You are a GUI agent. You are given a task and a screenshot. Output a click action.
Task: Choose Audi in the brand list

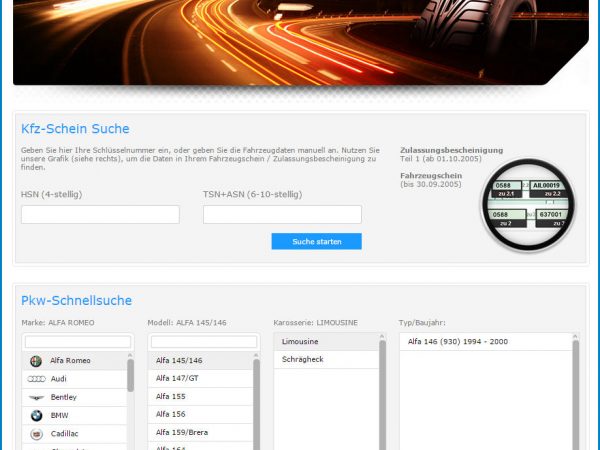tap(75, 379)
